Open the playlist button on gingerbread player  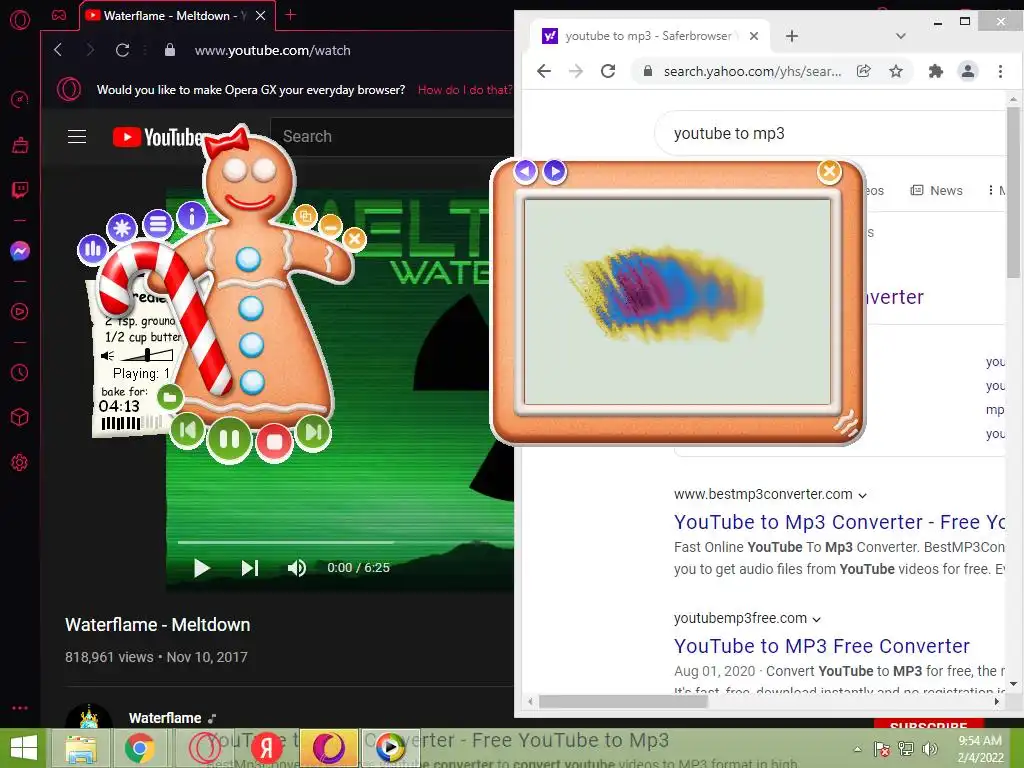point(157,224)
